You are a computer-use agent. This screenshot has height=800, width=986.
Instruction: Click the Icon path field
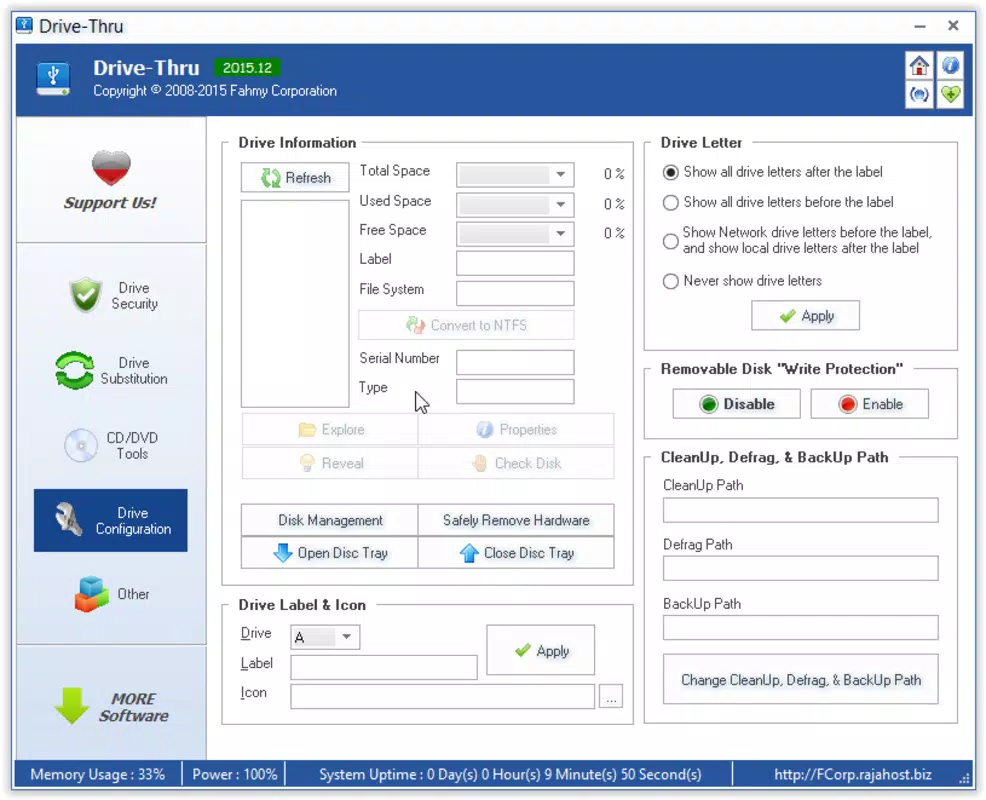(442, 696)
